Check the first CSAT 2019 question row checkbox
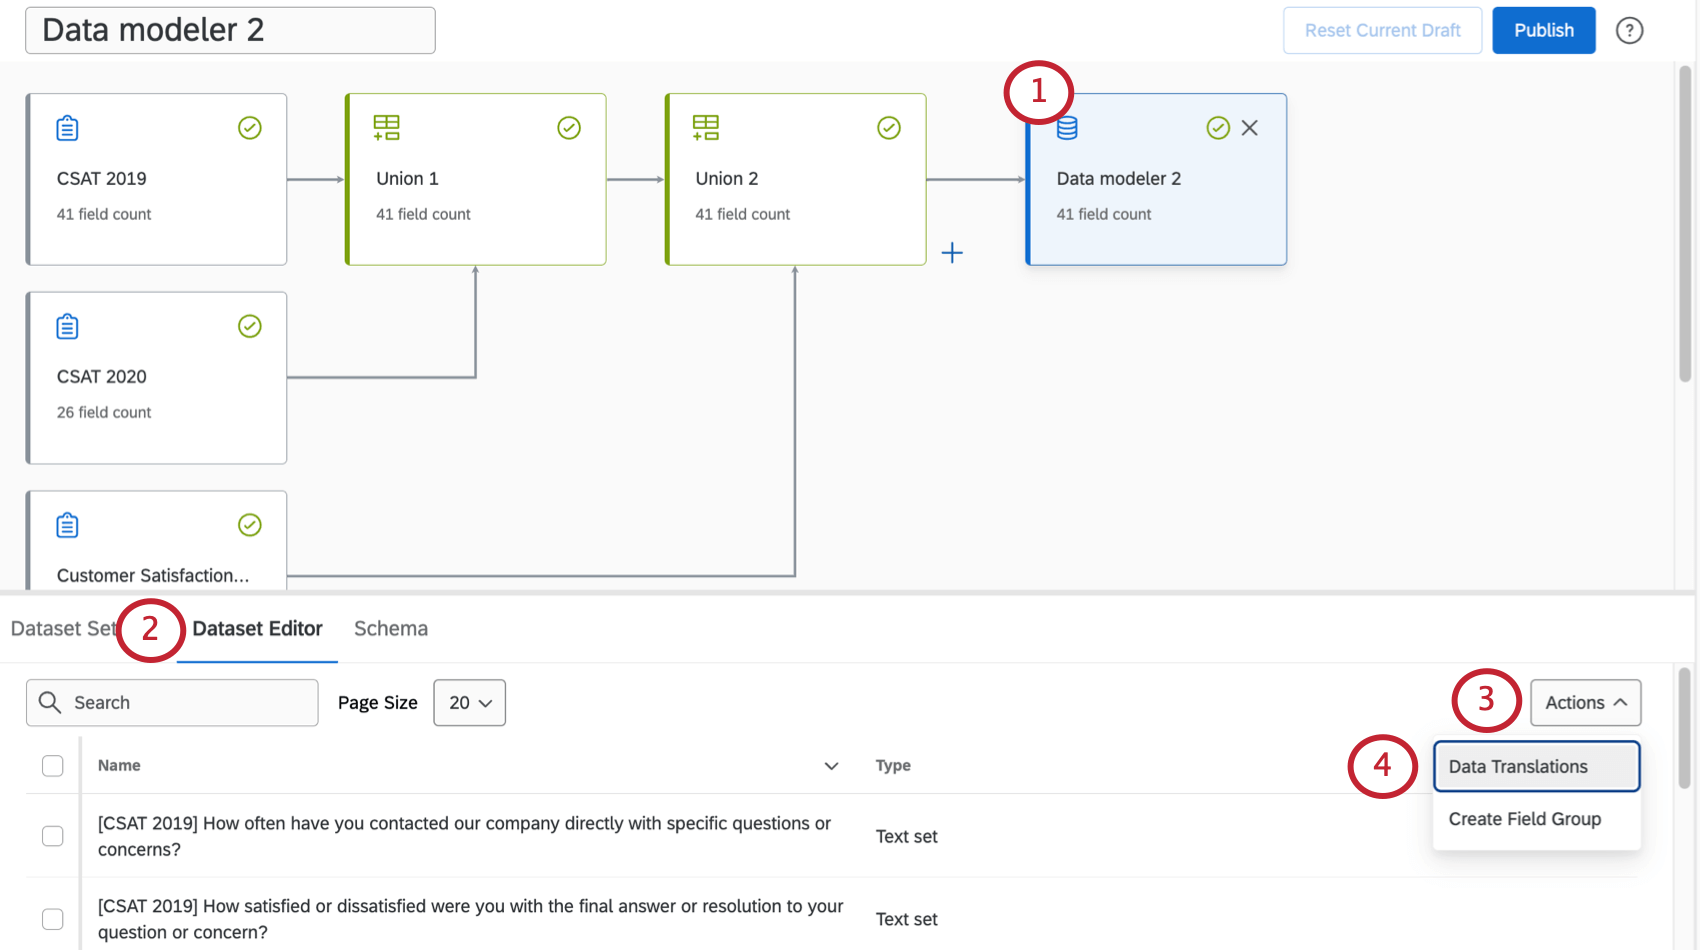 [52, 835]
